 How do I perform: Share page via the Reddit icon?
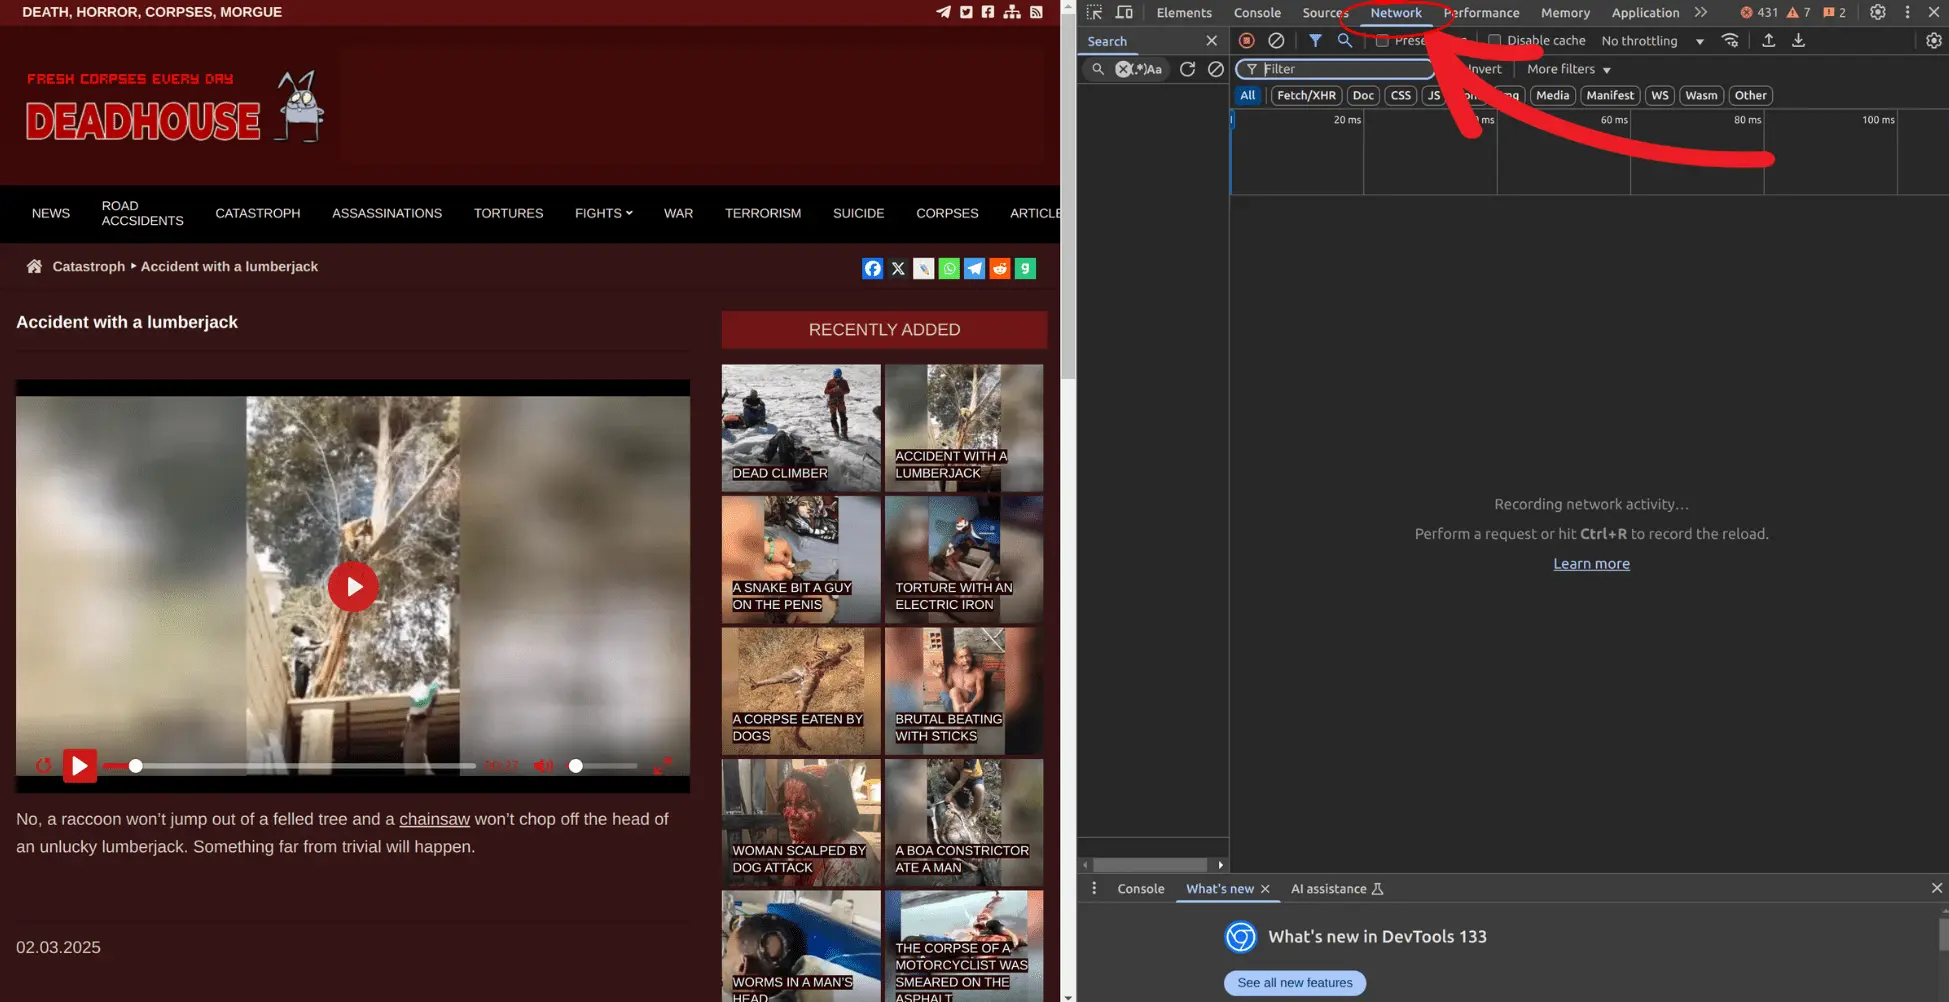pyautogui.click(x=1000, y=268)
